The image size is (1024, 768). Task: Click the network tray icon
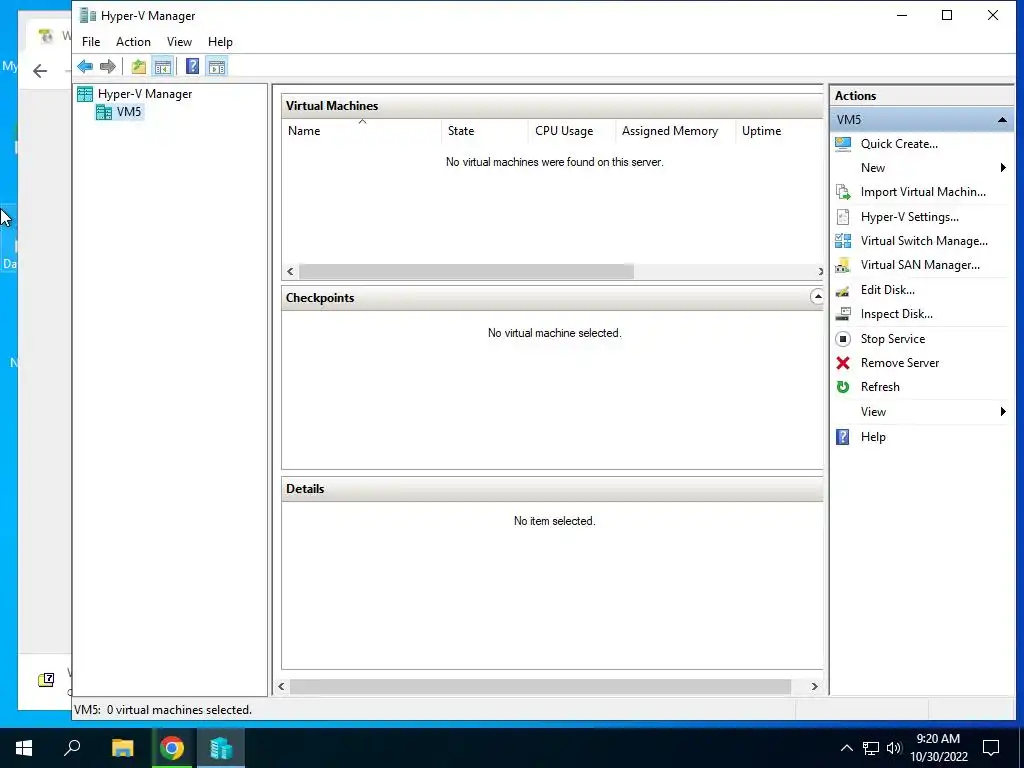coord(871,748)
